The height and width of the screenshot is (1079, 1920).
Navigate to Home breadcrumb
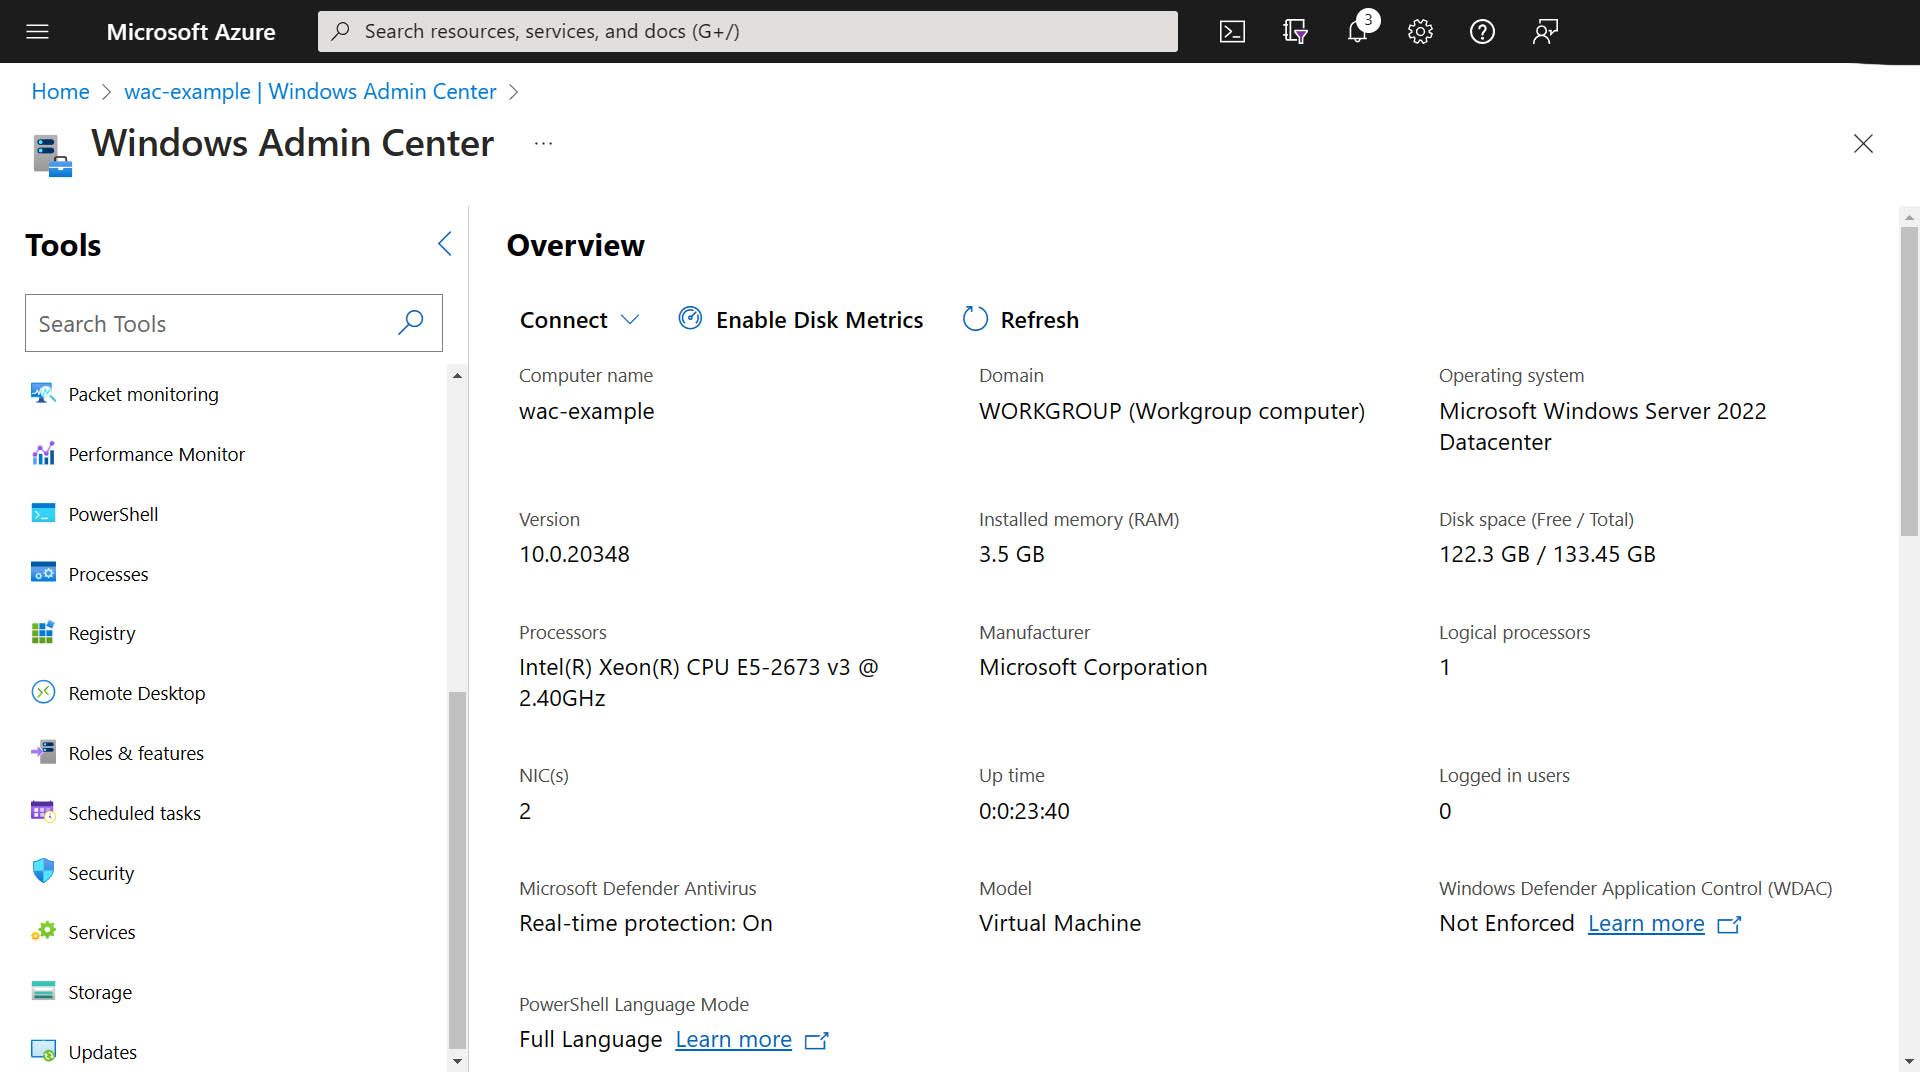[59, 91]
